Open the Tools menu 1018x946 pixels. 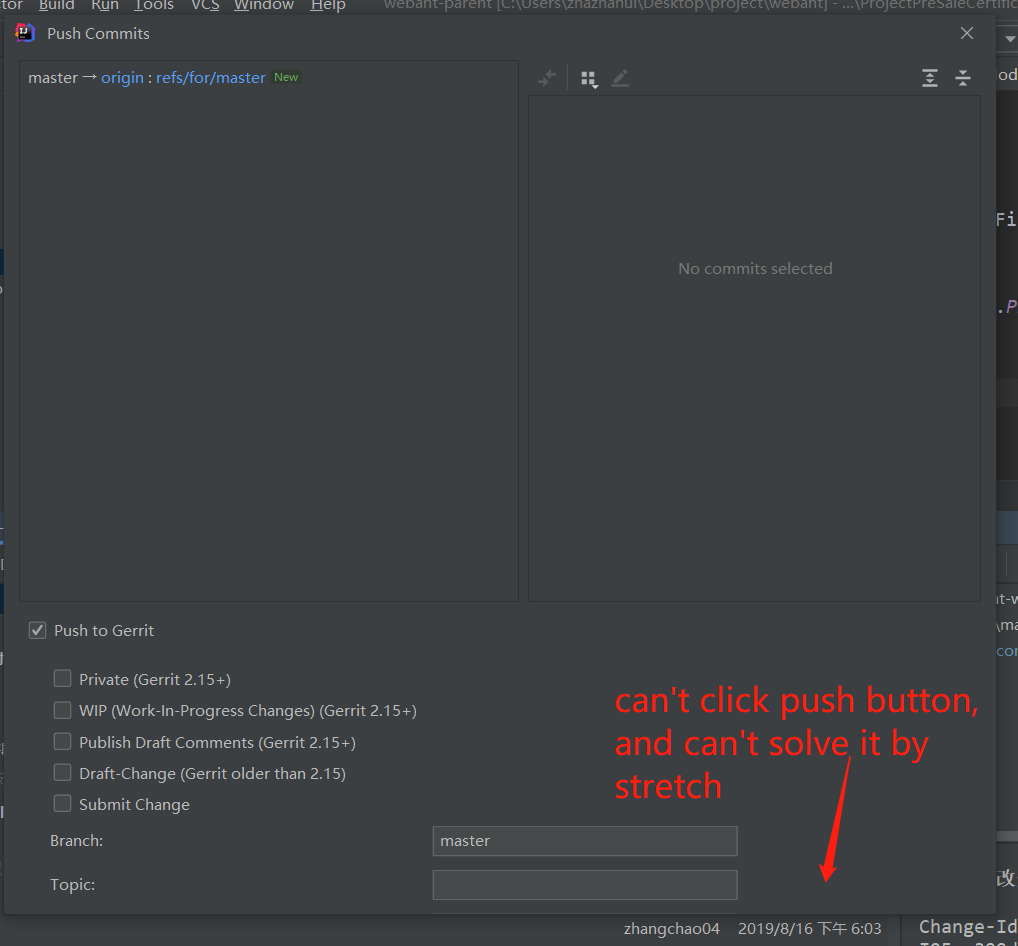tap(154, 6)
